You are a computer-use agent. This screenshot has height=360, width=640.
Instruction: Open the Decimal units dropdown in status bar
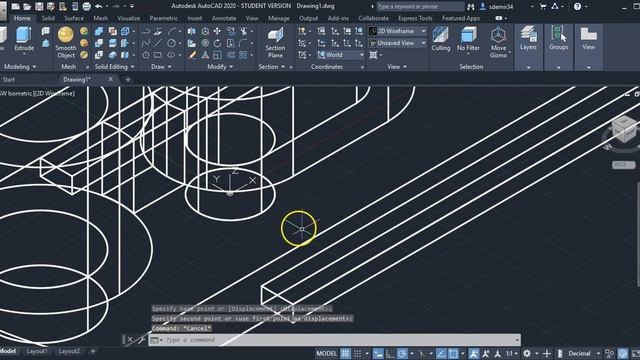click(584, 353)
